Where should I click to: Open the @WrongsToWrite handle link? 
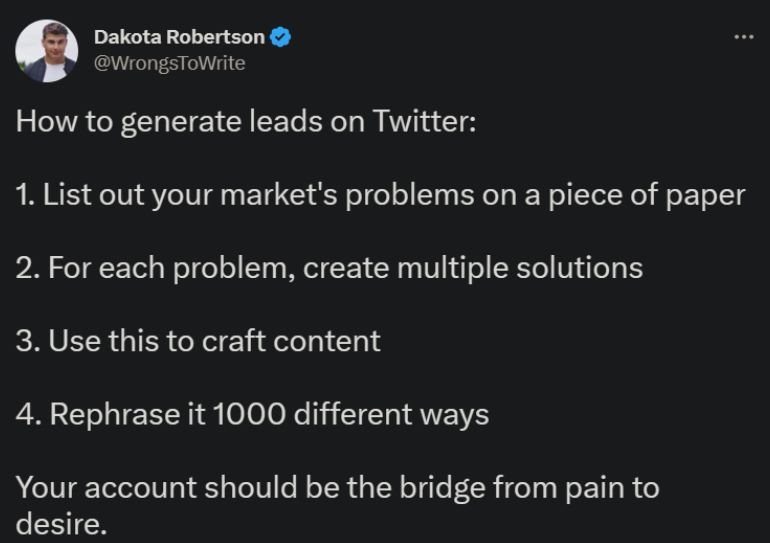click(x=169, y=63)
